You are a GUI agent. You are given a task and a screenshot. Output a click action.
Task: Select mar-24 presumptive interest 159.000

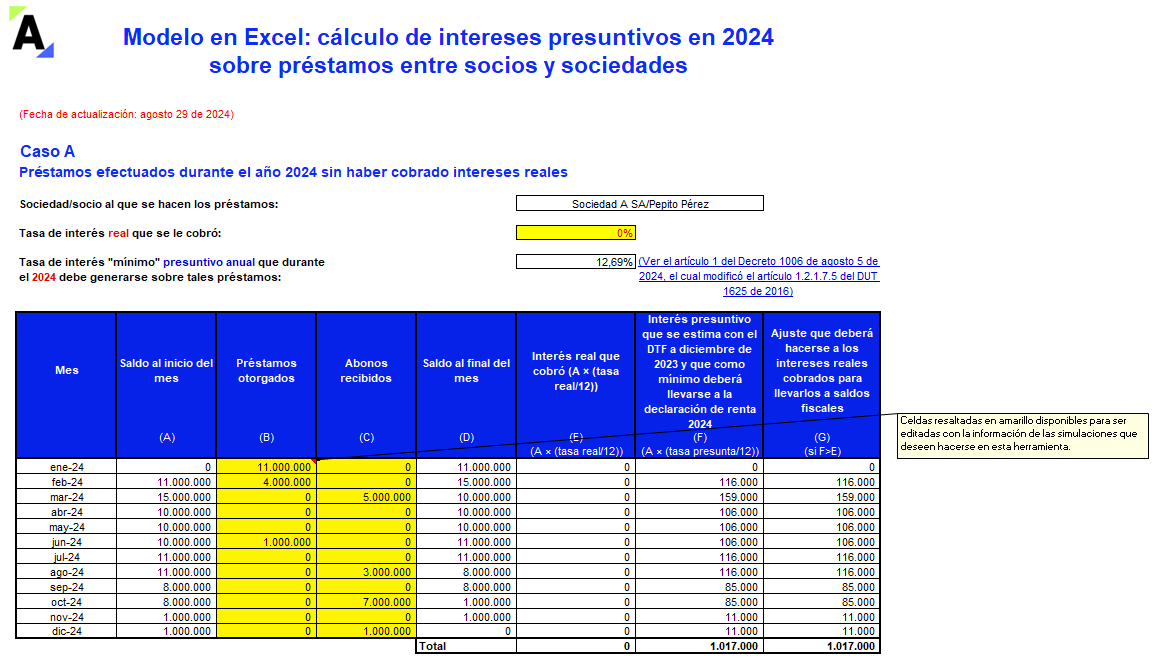tap(700, 497)
